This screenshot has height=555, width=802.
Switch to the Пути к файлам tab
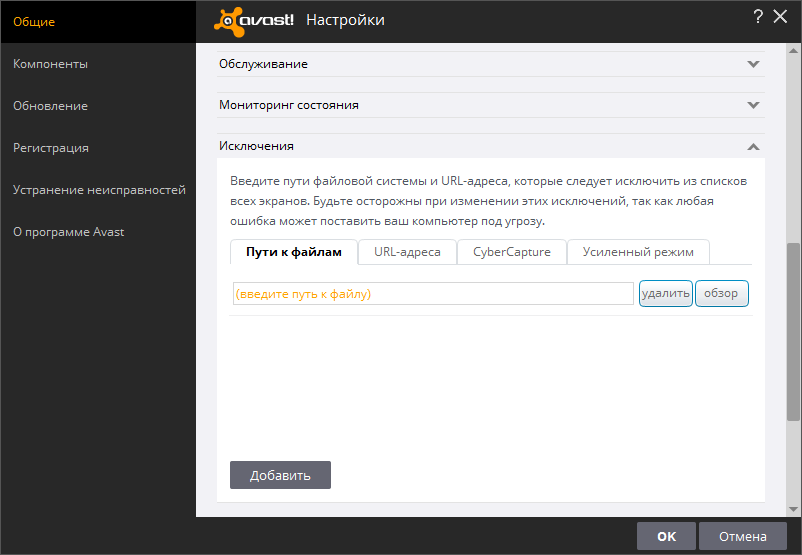[294, 252]
